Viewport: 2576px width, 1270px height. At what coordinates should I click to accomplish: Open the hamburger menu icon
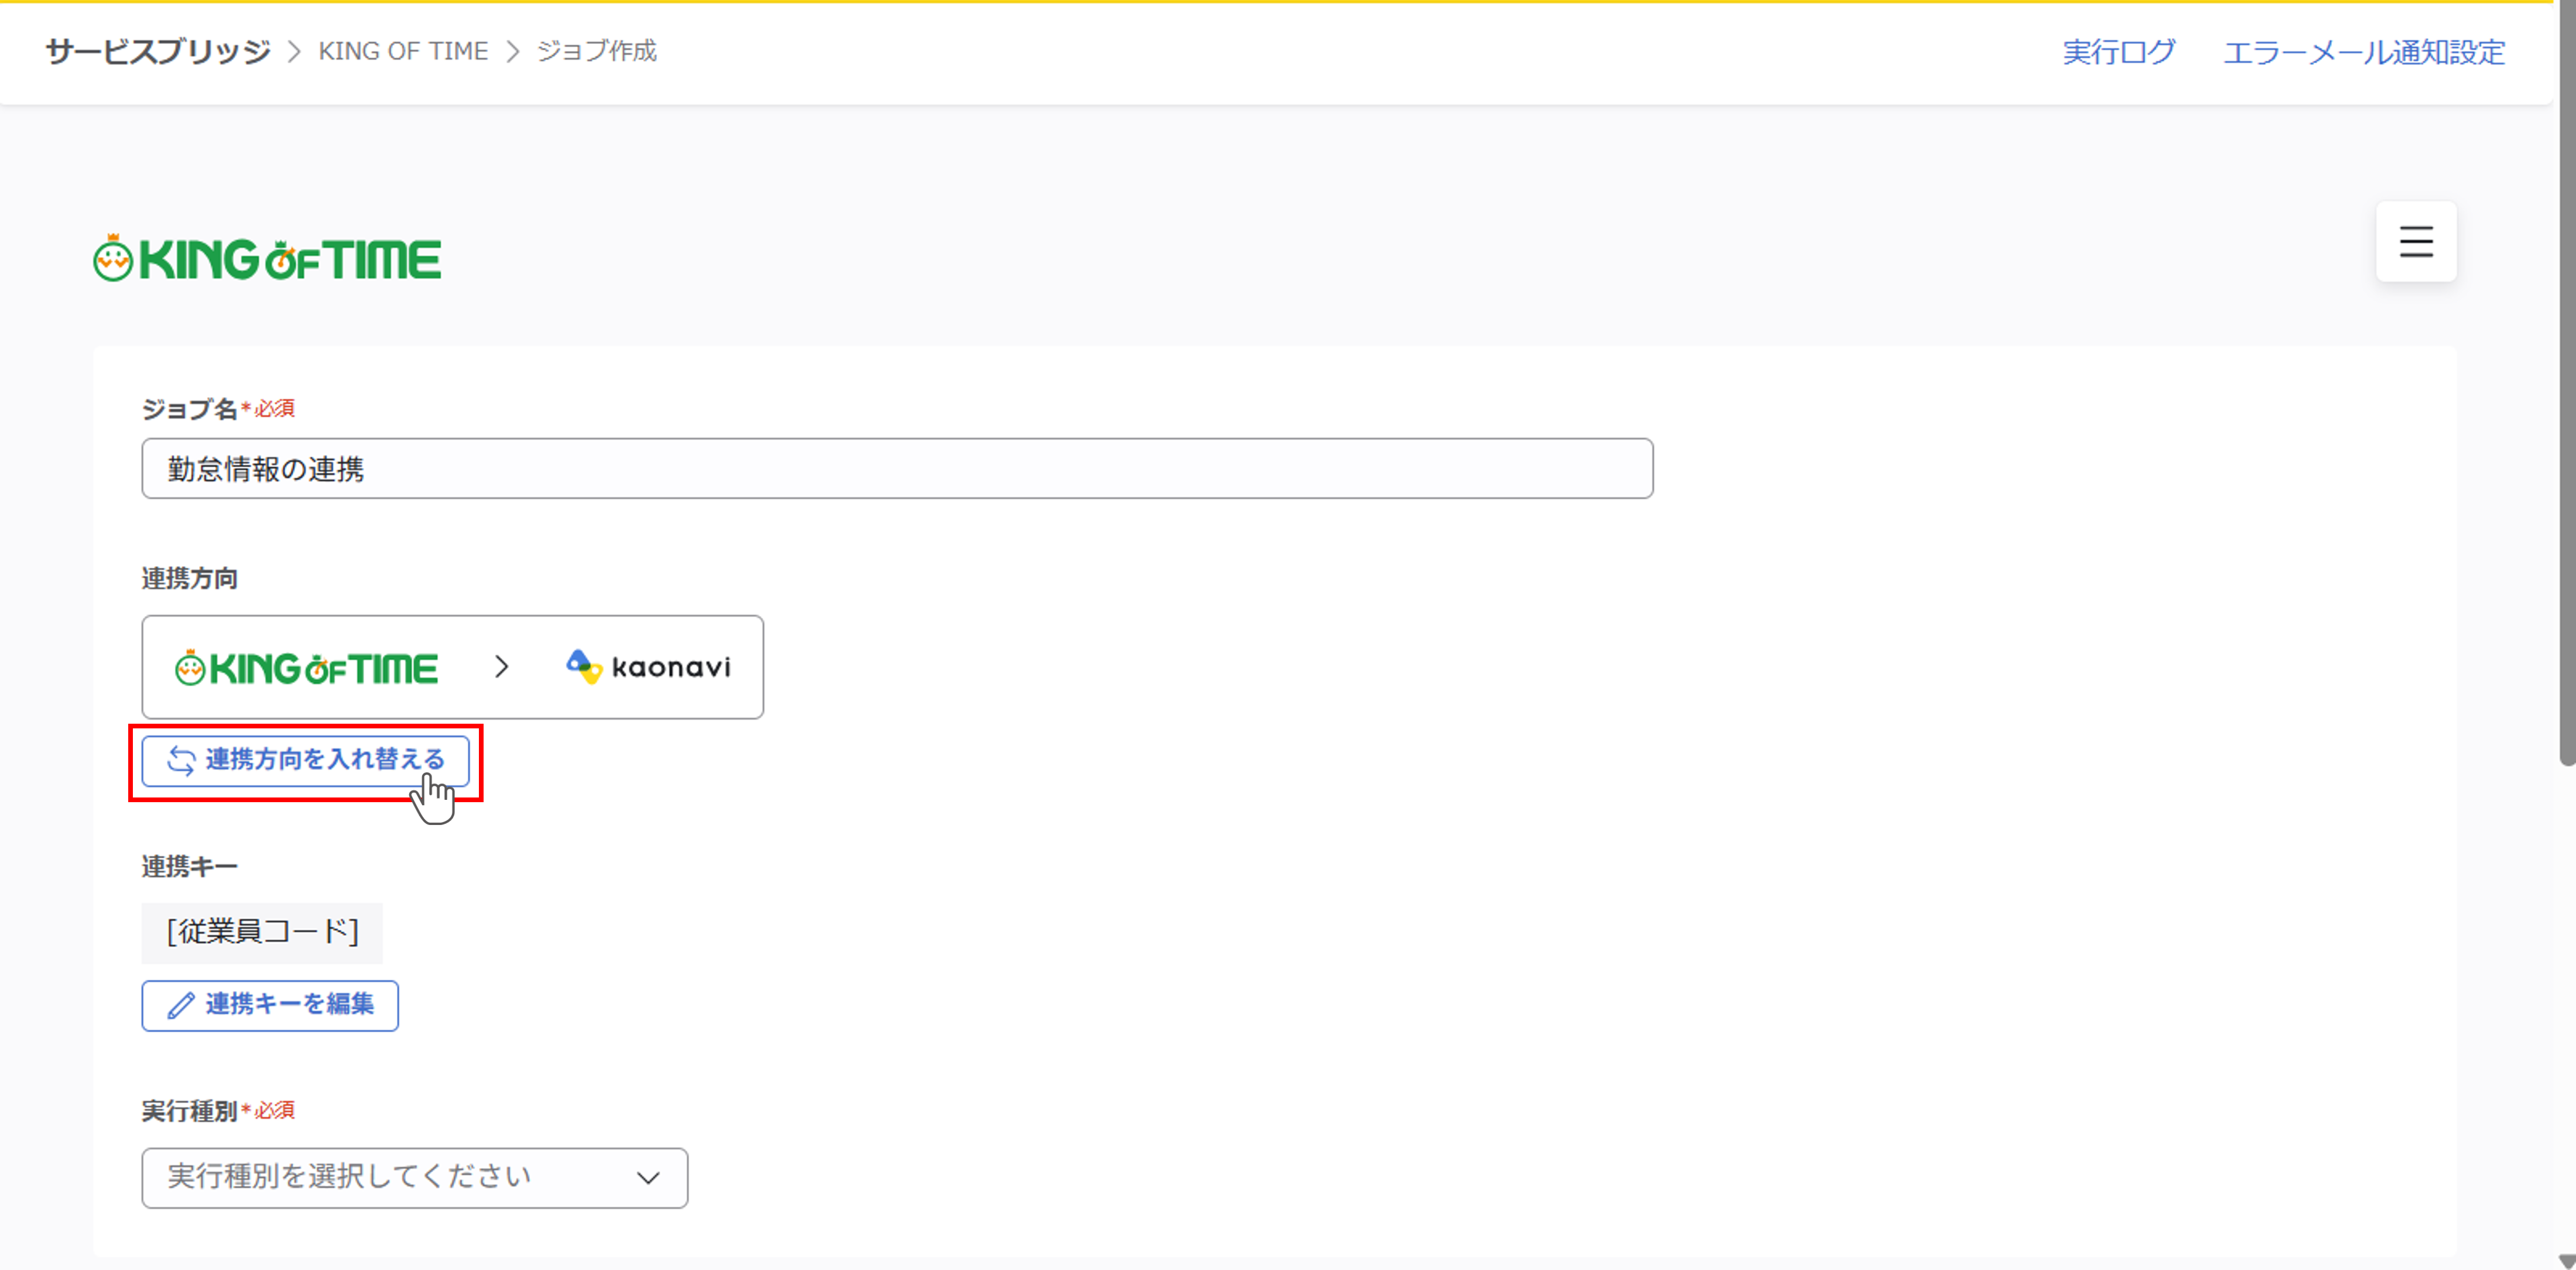(2415, 242)
